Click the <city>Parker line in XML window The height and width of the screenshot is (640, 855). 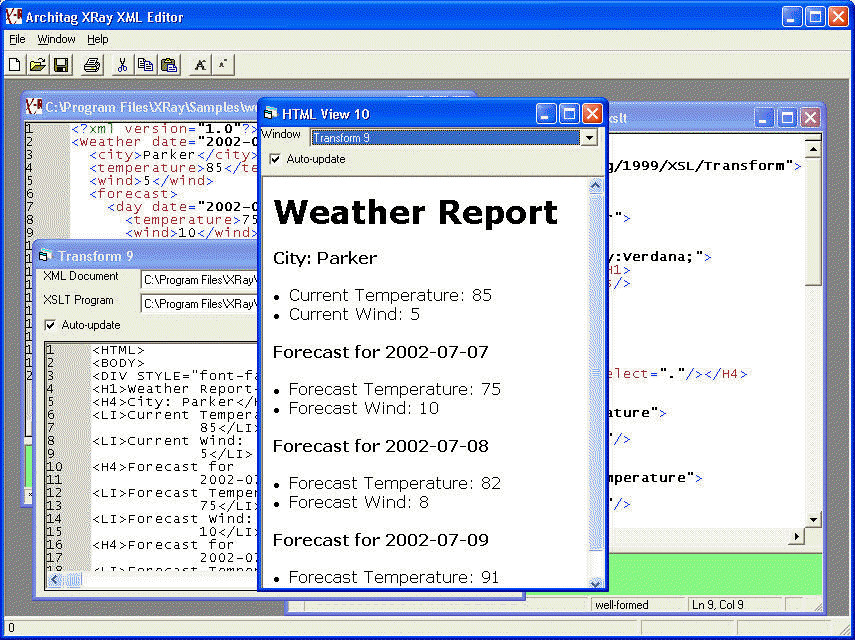point(173,154)
